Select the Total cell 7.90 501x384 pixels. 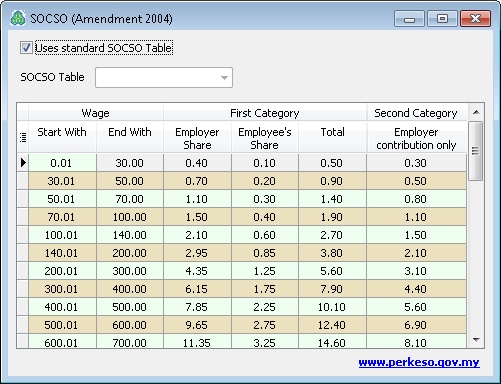pyautogui.click(x=332, y=289)
